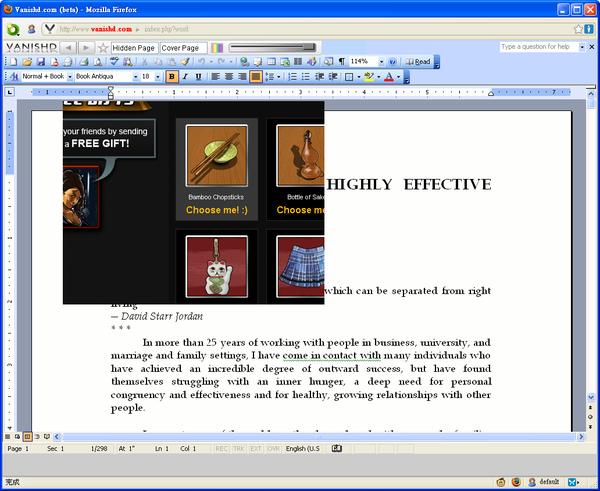This screenshot has width=600, height=491.
Task: Click the Vanishd opacity slider handle
Action: (310, 47)
